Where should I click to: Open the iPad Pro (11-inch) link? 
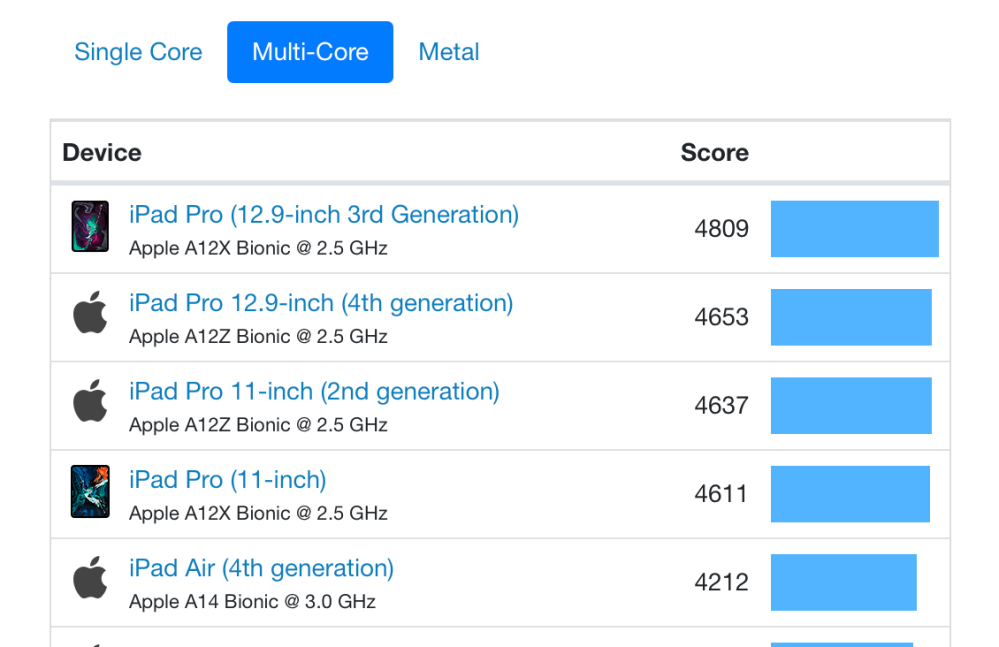tap(227, 480)
